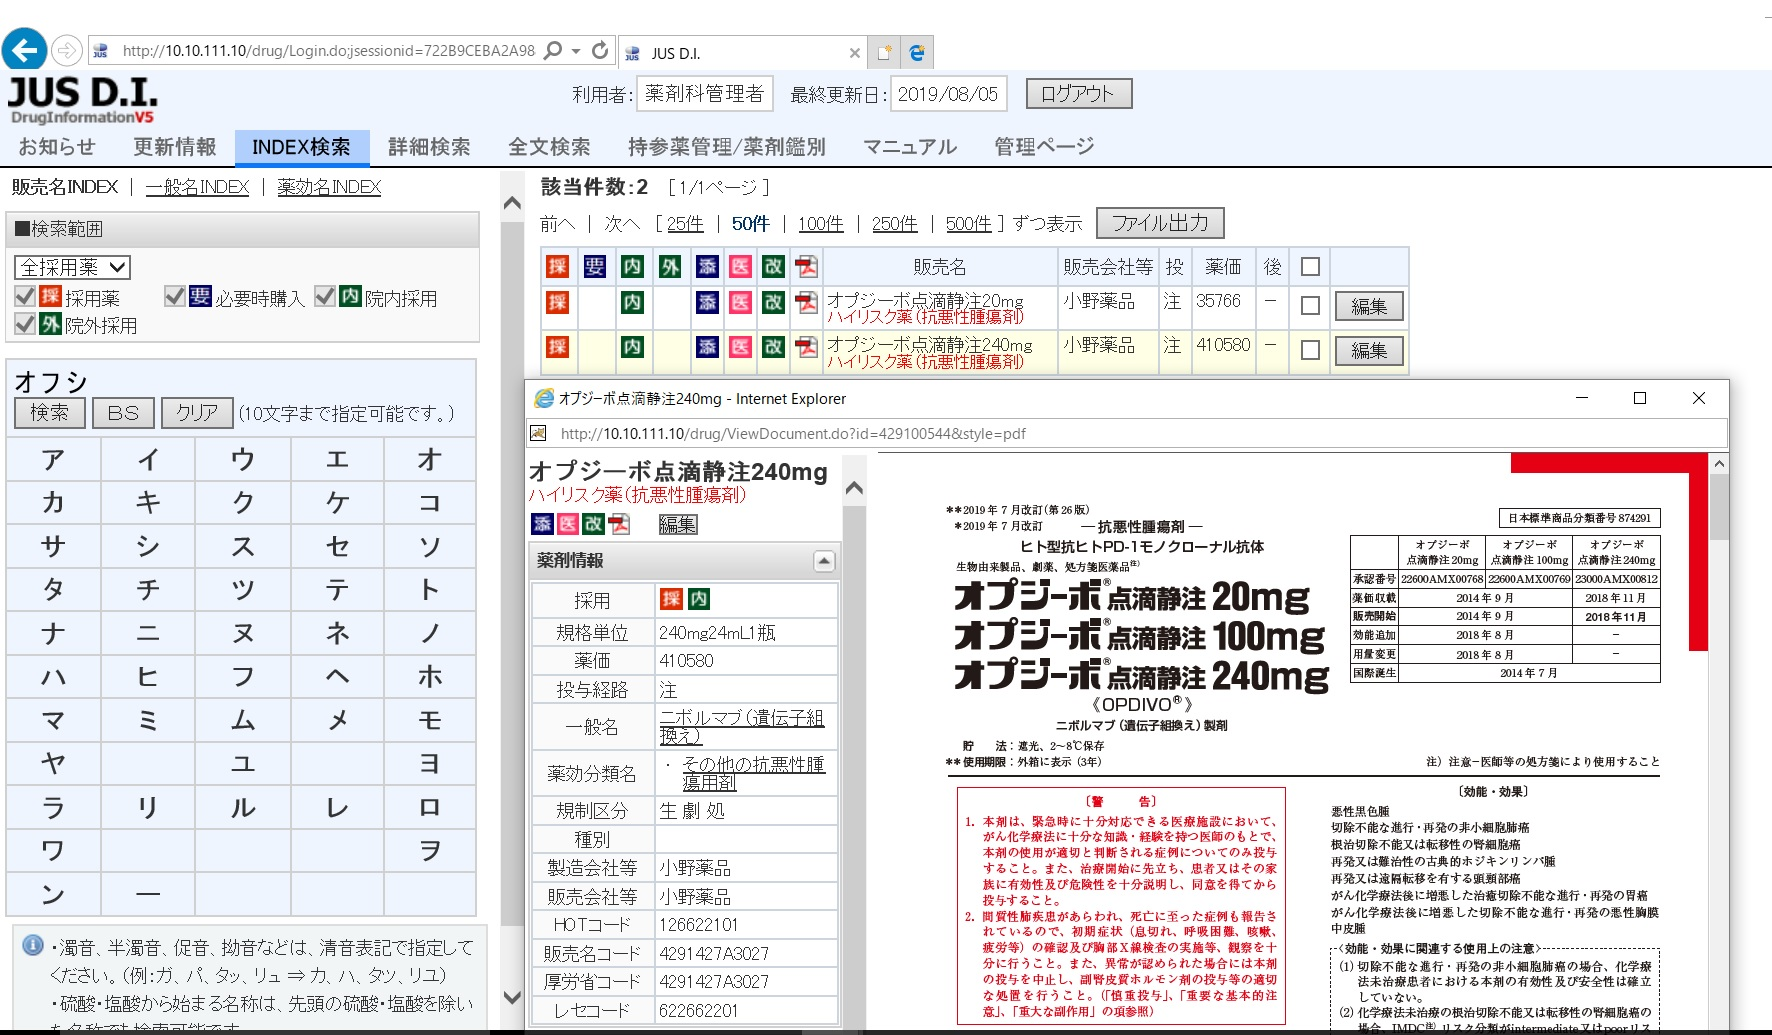Click the 検索 button
The height and width of the screenshot is (1035, 1772).
pyautogui.click(x=49, y=413)
